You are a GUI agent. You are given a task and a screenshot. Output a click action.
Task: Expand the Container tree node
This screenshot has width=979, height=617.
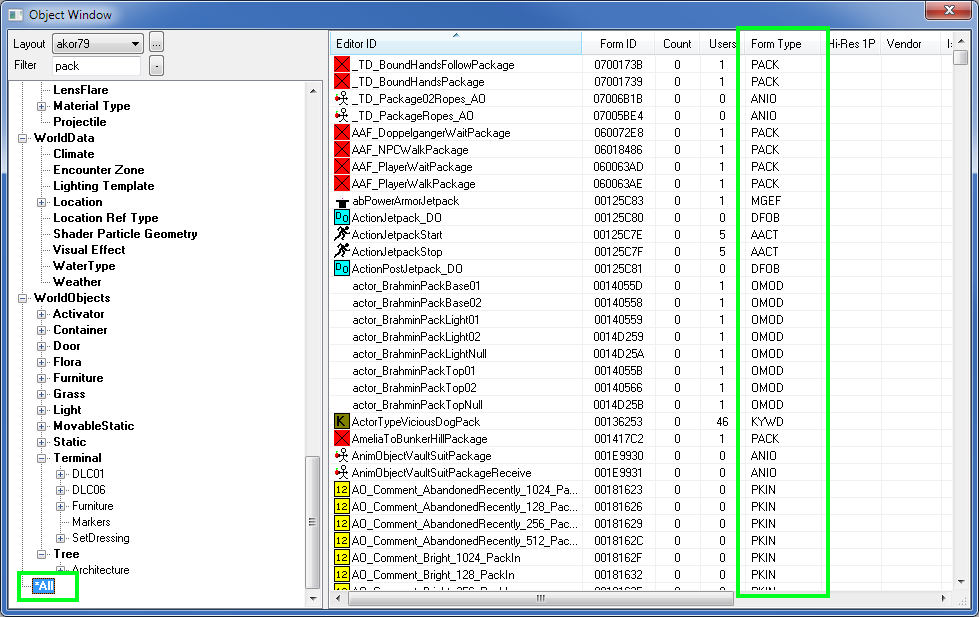41,330
